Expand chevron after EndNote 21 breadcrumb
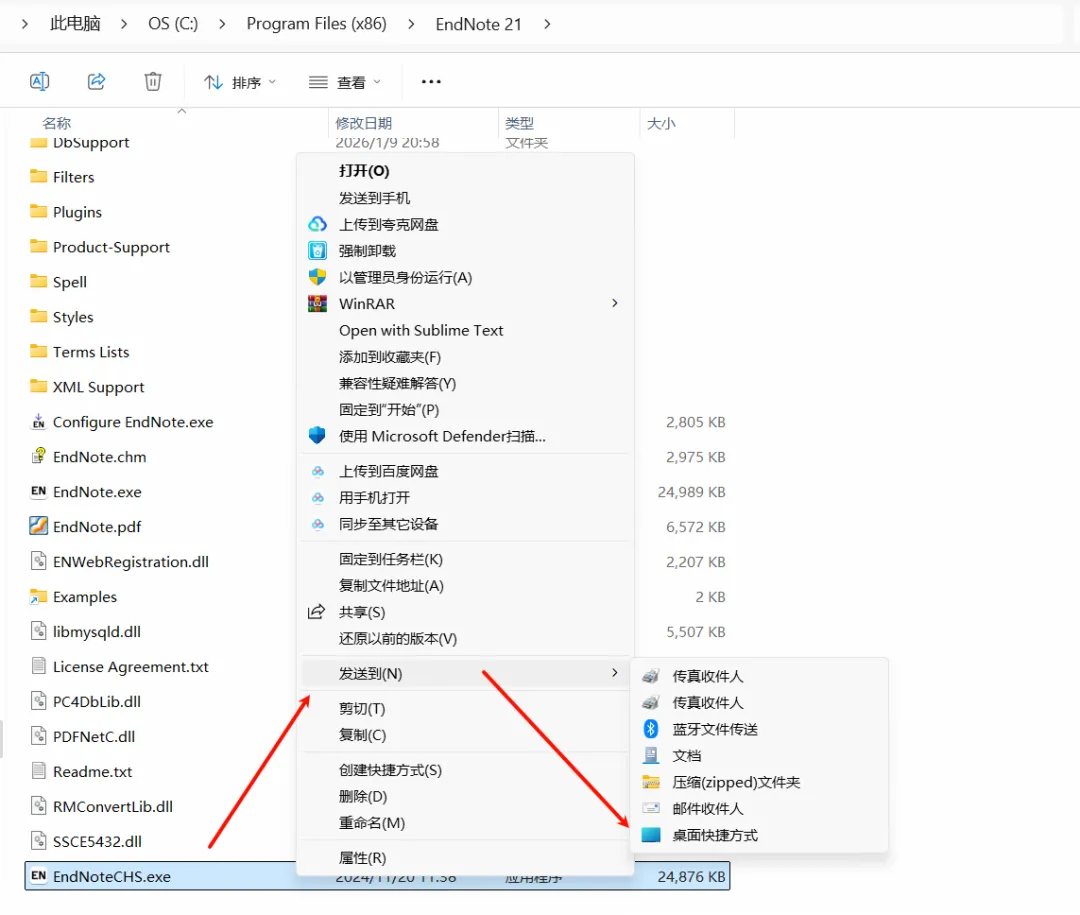Viewport: 1080px width, 915px height. [547, 24]
